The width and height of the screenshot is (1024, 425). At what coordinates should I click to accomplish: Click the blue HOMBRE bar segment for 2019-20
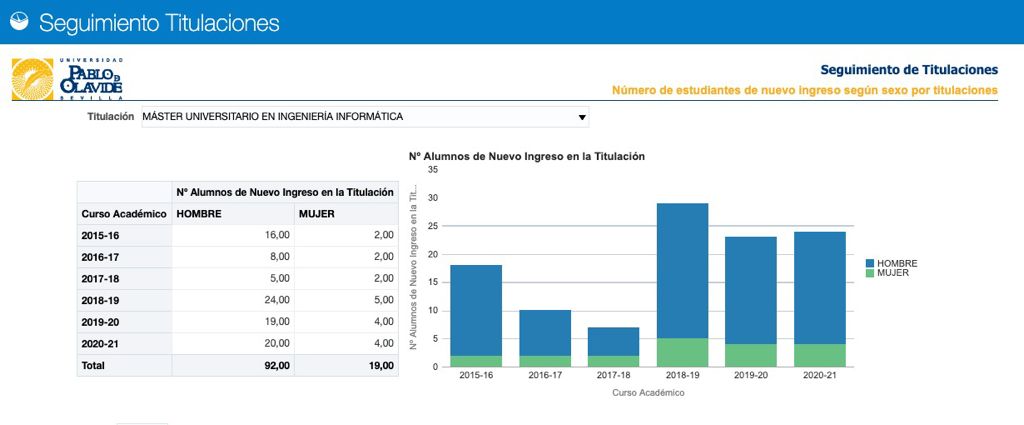click(x=751, y=291)
